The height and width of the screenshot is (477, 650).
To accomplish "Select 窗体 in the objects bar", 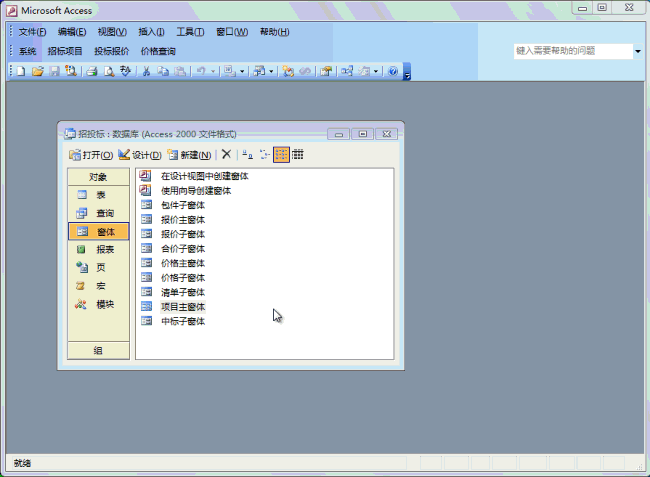I will click(98, 231).
